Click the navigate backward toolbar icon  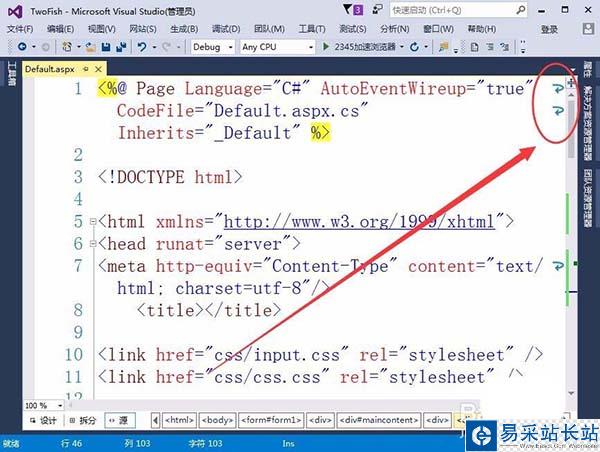click(22, 47)
